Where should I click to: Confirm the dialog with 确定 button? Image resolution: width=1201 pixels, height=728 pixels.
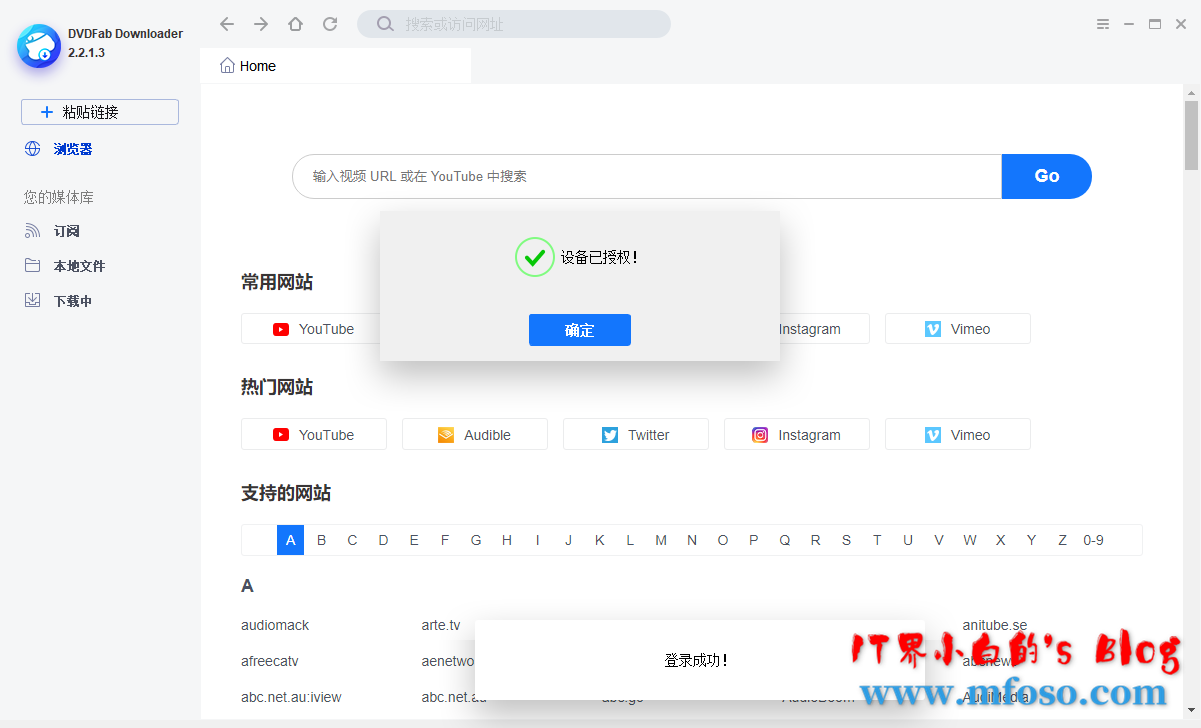[x=580, y=330]
